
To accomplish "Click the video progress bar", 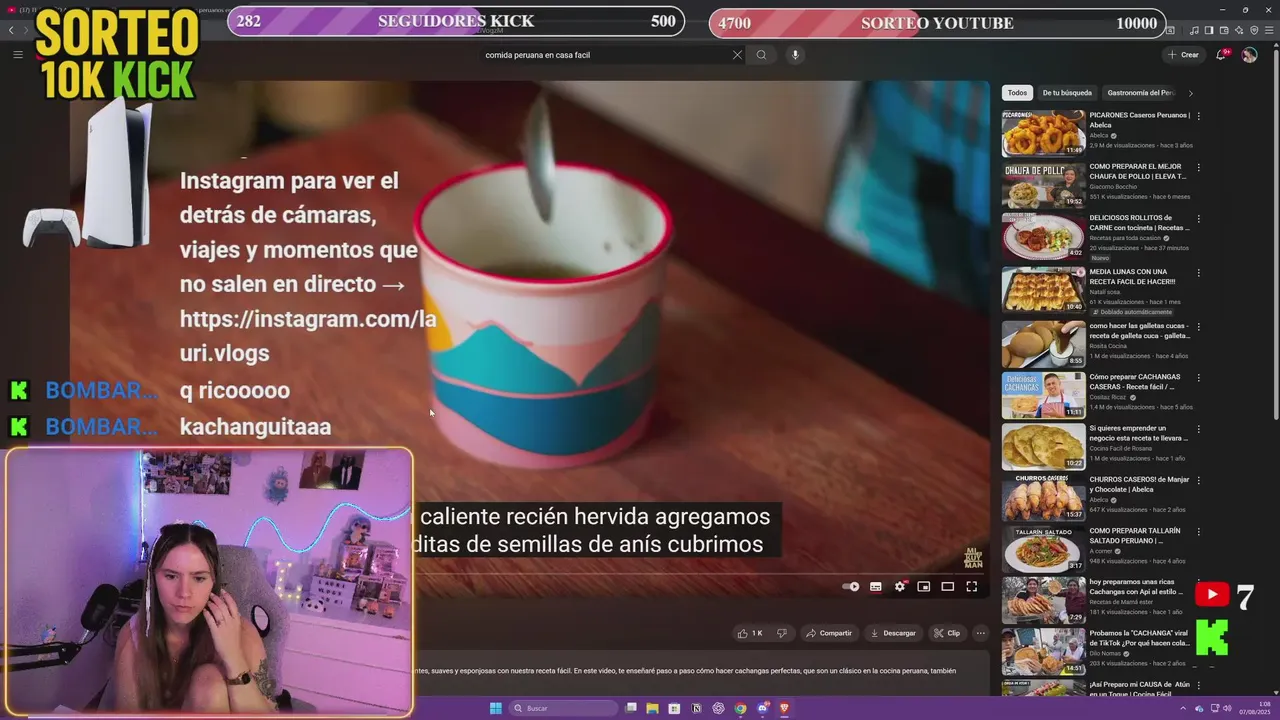I will (x=700, y=573).
